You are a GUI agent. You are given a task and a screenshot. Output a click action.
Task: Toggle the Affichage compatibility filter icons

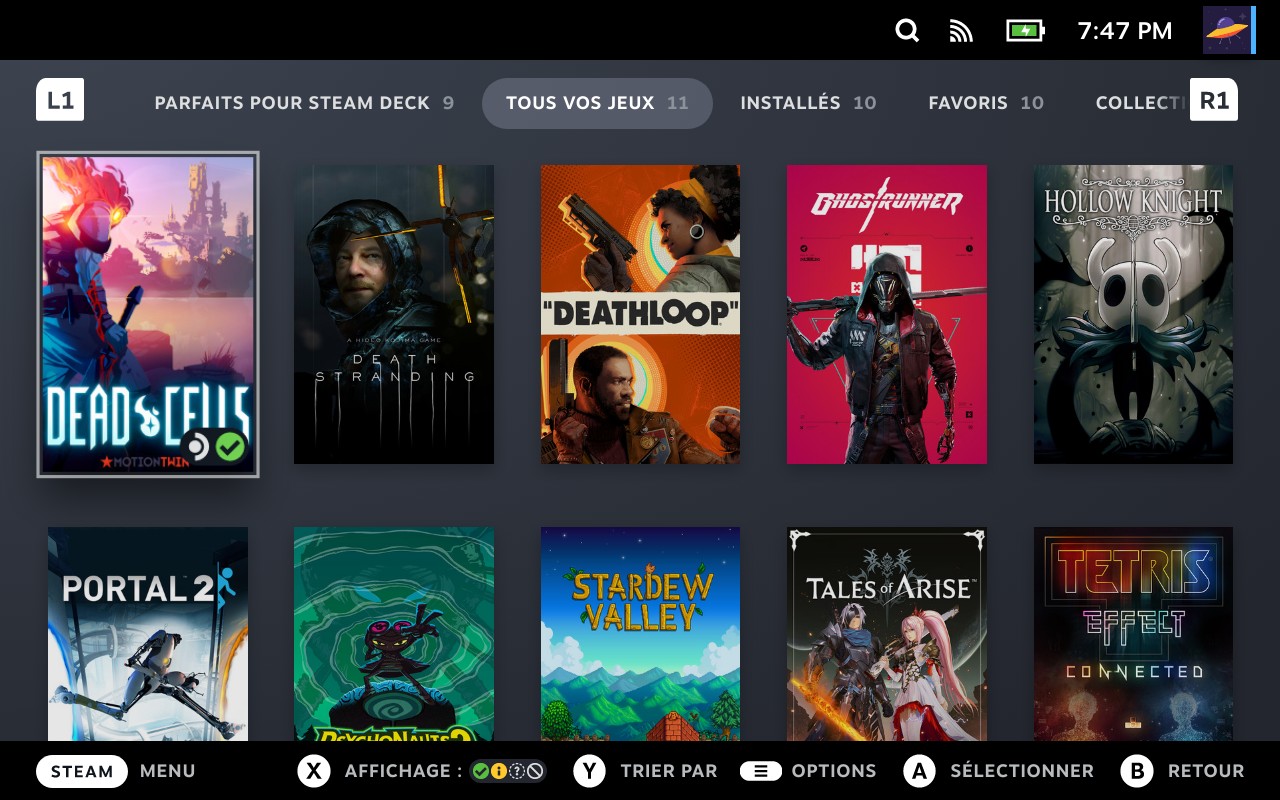coord(508,771)
